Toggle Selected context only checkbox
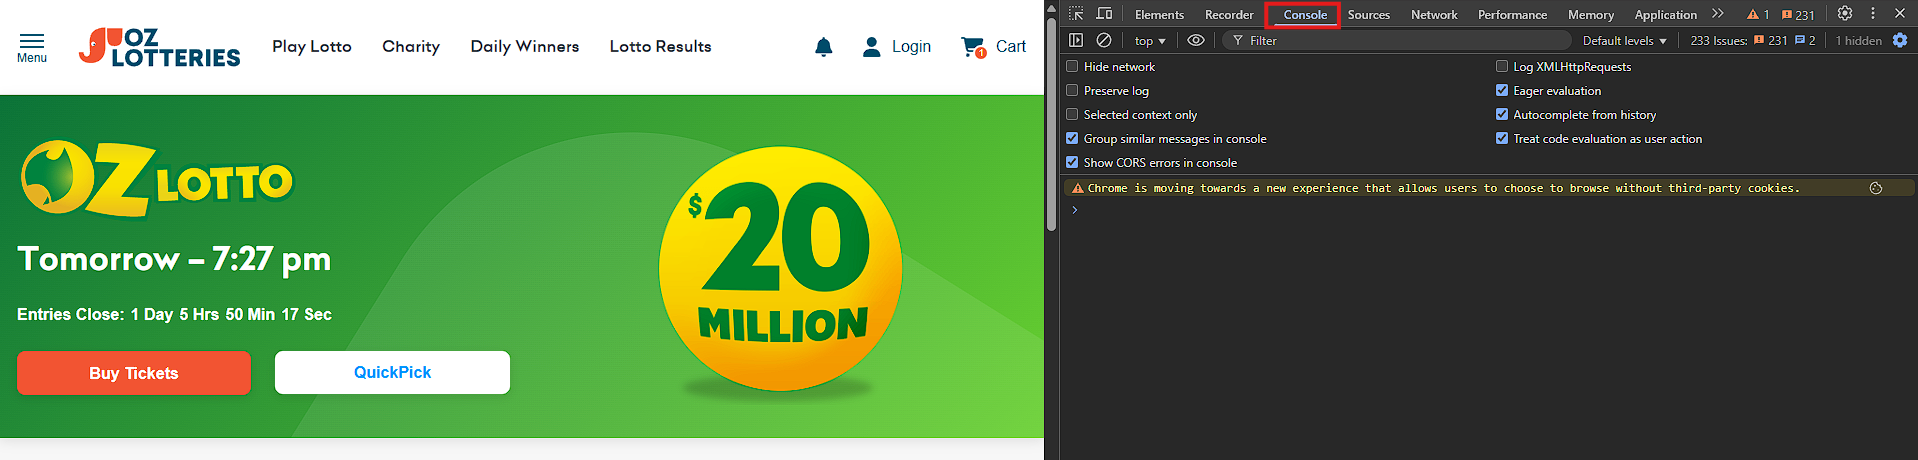The width and height of the screenshot is (1918, 460). pos(1072,114)
